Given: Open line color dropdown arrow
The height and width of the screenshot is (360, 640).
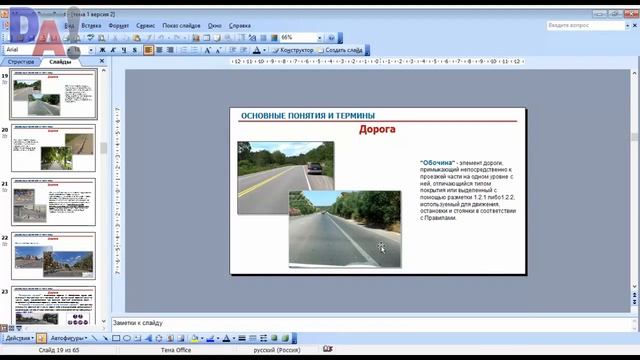Looking at the screenshot, I should 218,338.
